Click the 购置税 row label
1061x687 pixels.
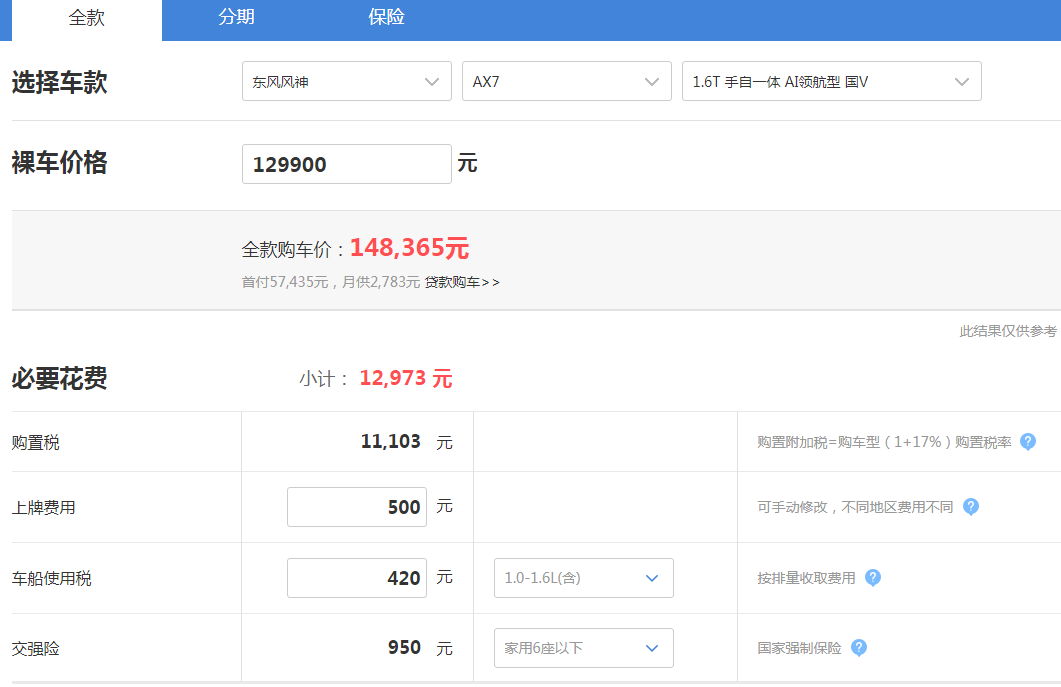(35, 443)
